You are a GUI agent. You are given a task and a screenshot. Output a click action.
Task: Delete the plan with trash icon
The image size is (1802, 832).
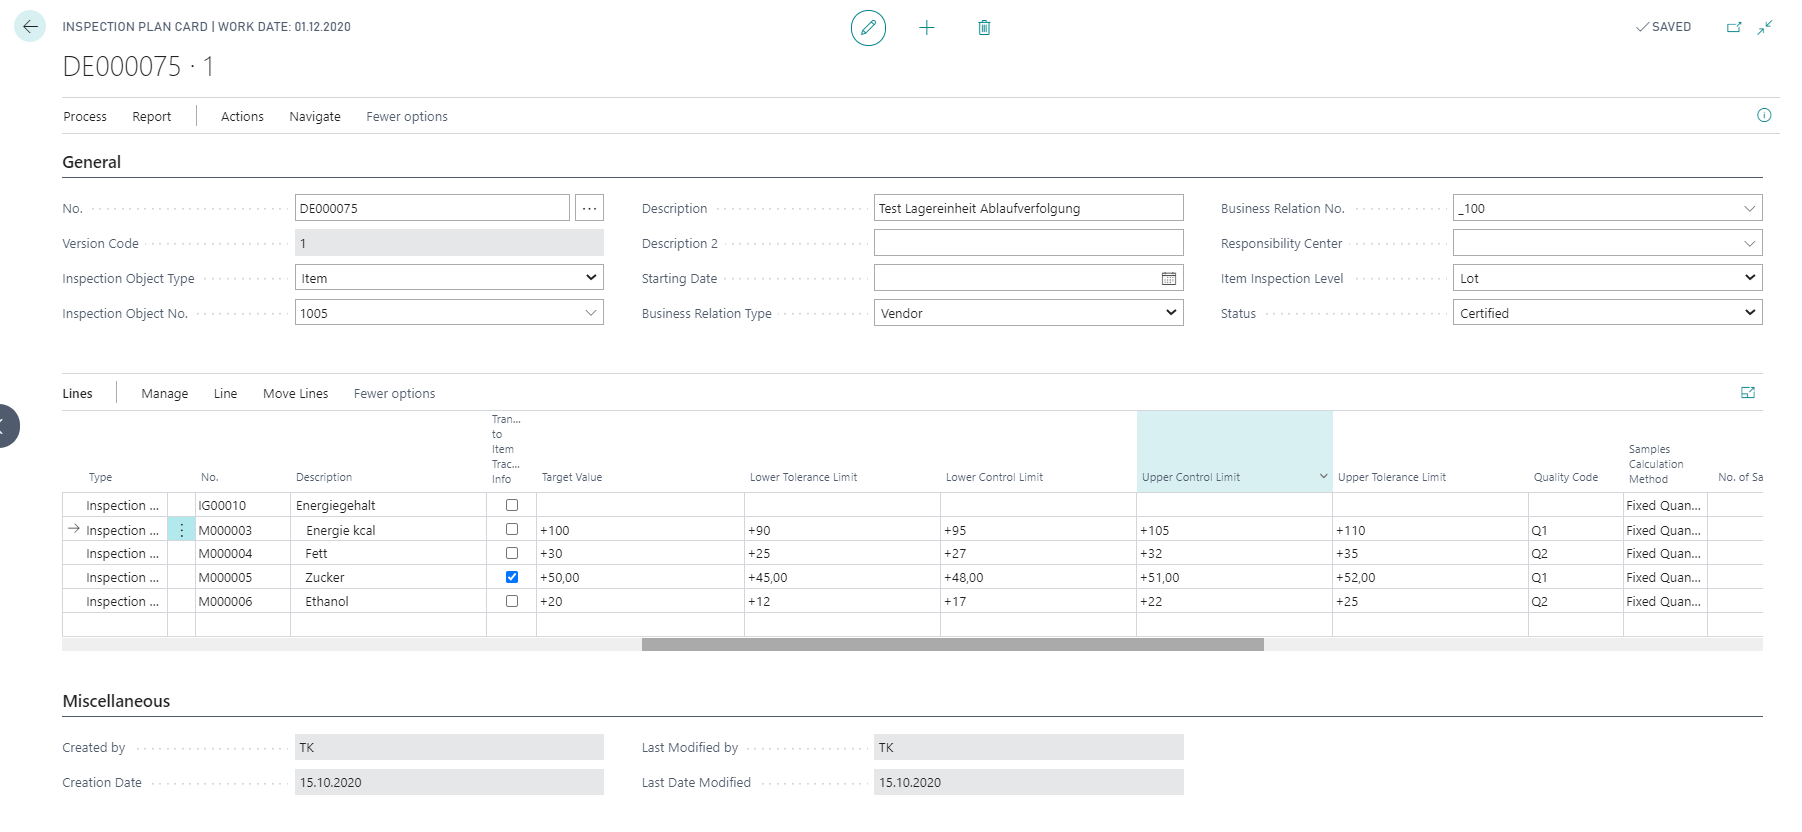pyautogui.click(x=984, y=28)
